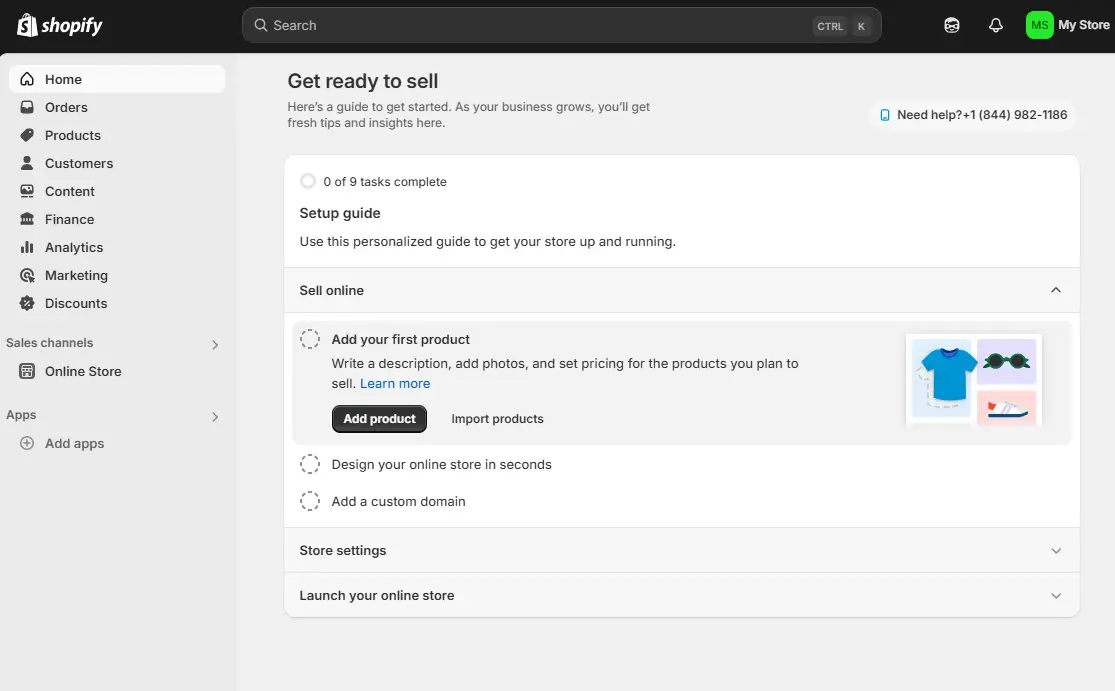Open the notification bell

point(996,24)
